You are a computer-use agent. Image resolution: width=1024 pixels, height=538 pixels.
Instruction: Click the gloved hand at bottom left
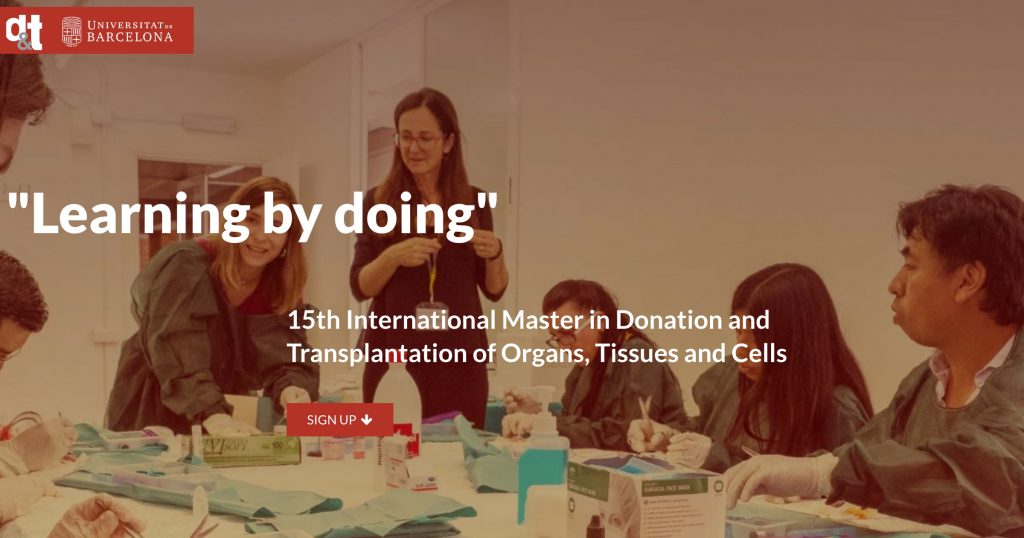(x=97, y=517)
